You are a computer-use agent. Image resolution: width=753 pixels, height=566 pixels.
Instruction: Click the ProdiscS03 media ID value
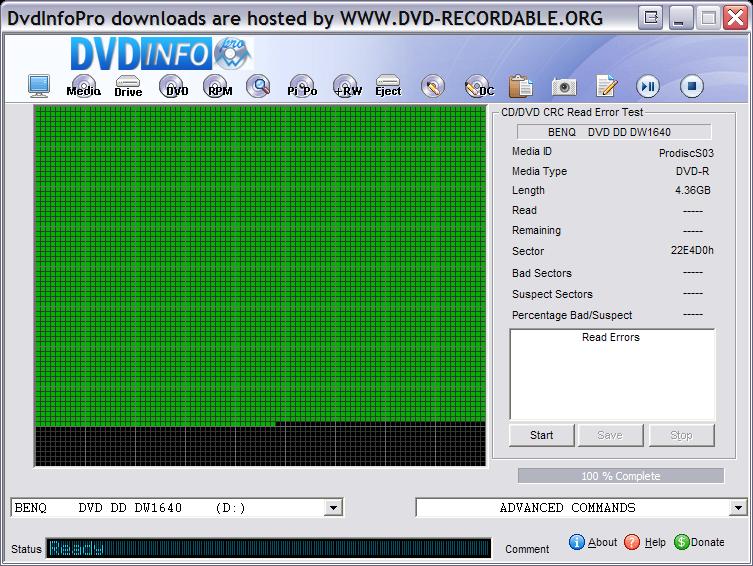point(686,153)
